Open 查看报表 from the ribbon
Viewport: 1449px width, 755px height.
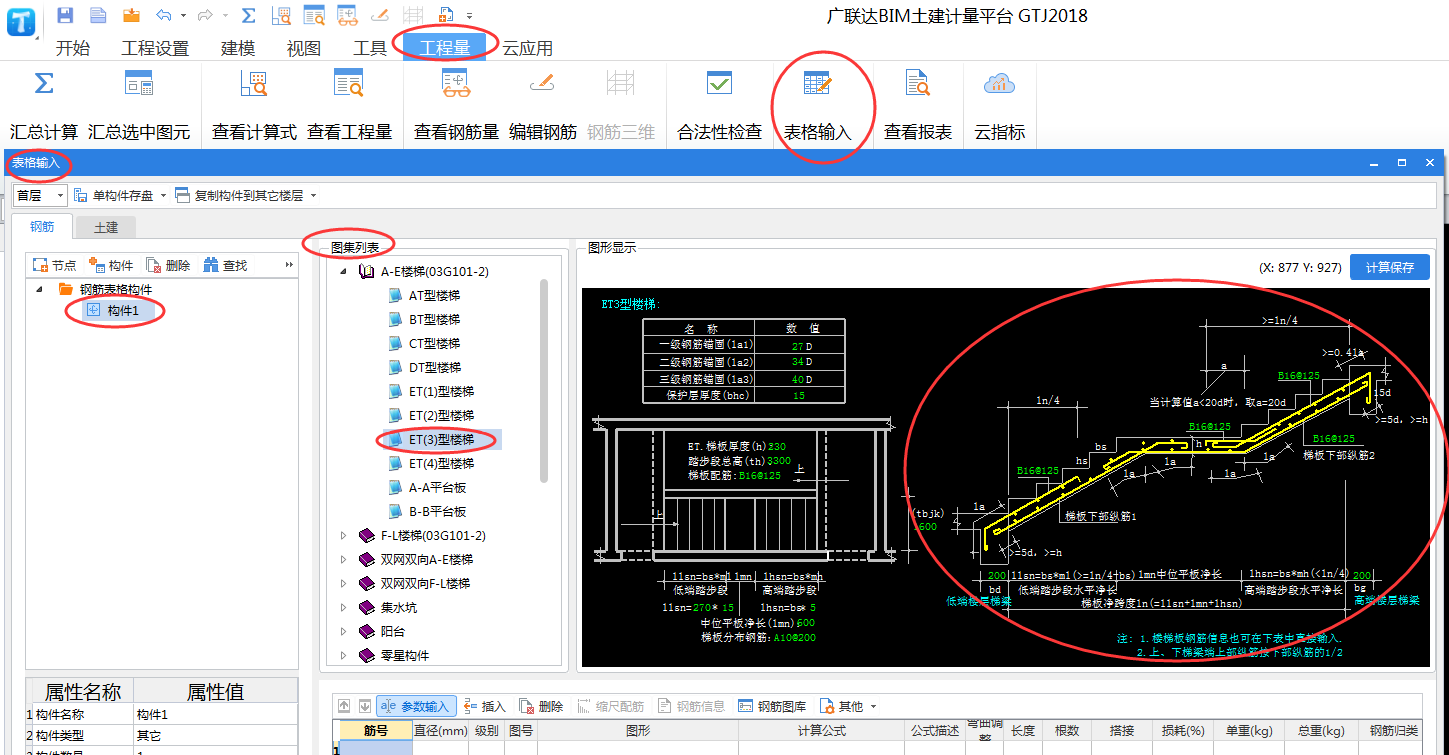point(918,105)
